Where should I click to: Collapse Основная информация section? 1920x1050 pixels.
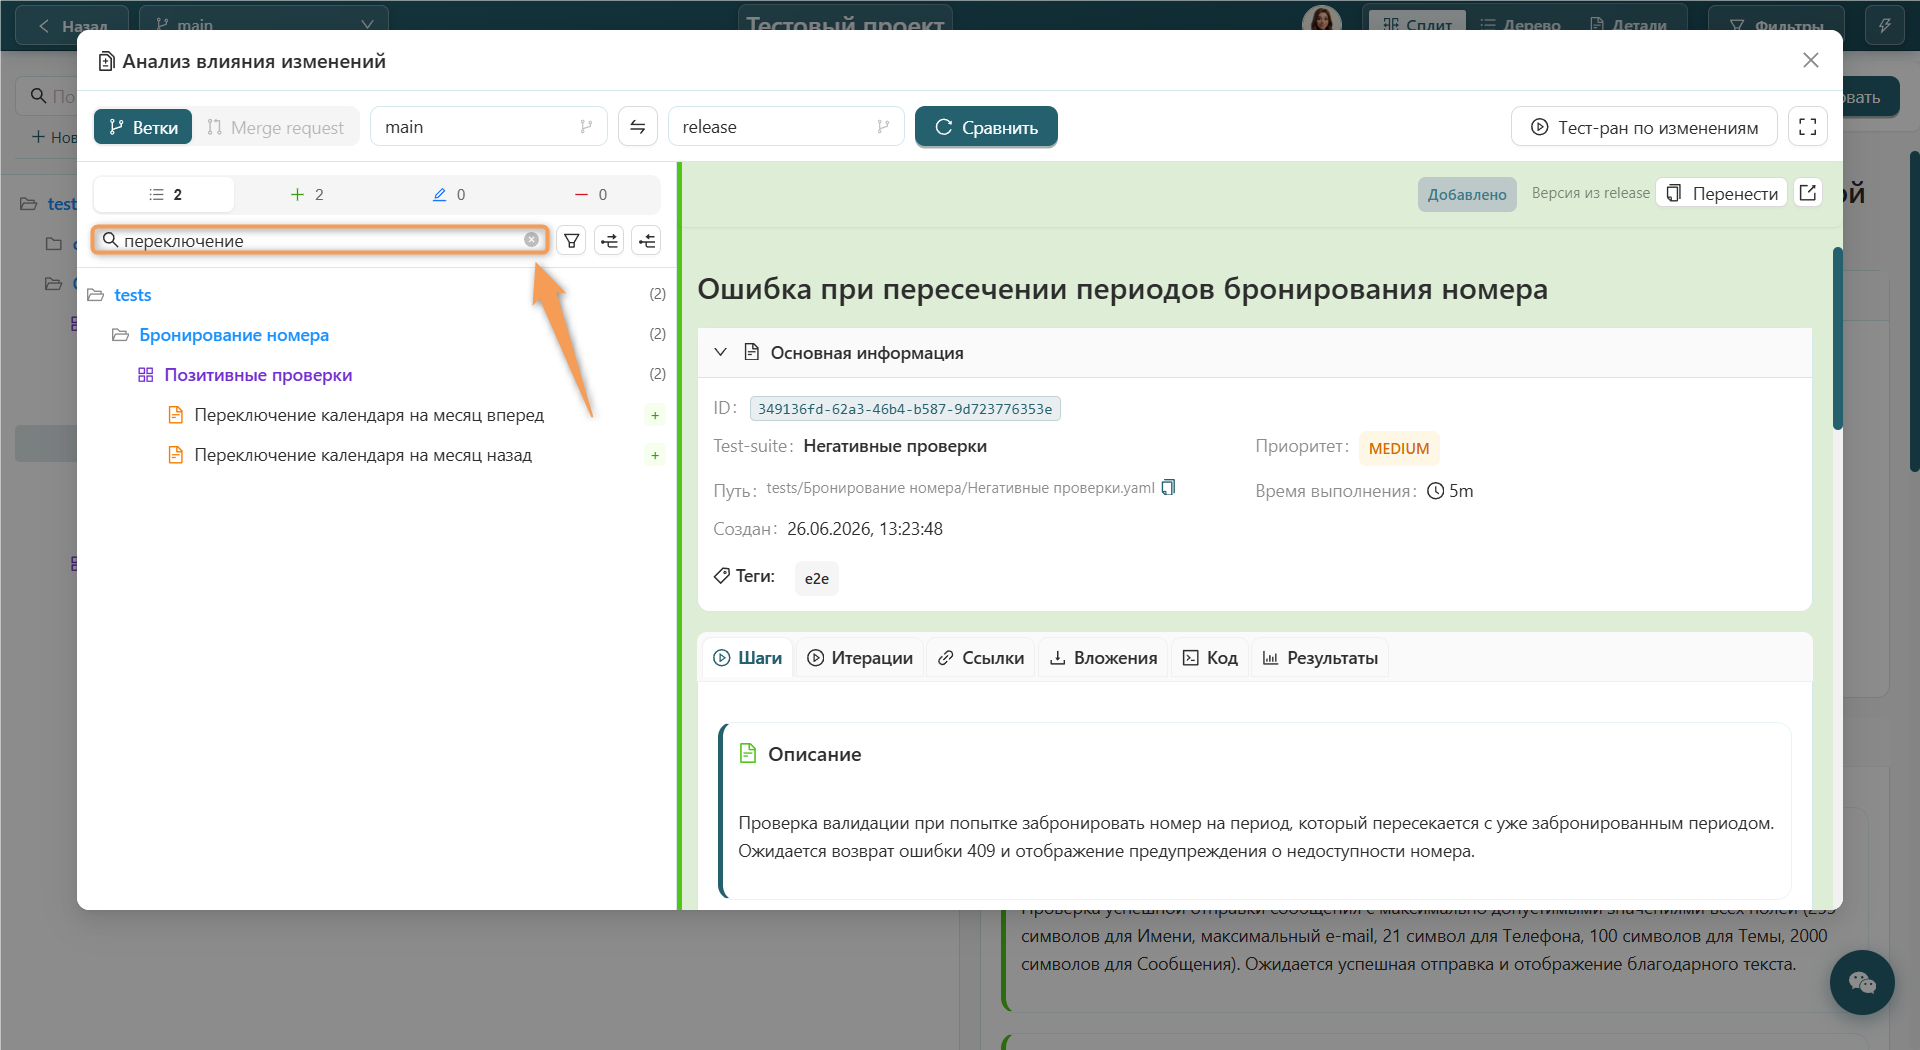pyautogui.click(x=720, y=352)
